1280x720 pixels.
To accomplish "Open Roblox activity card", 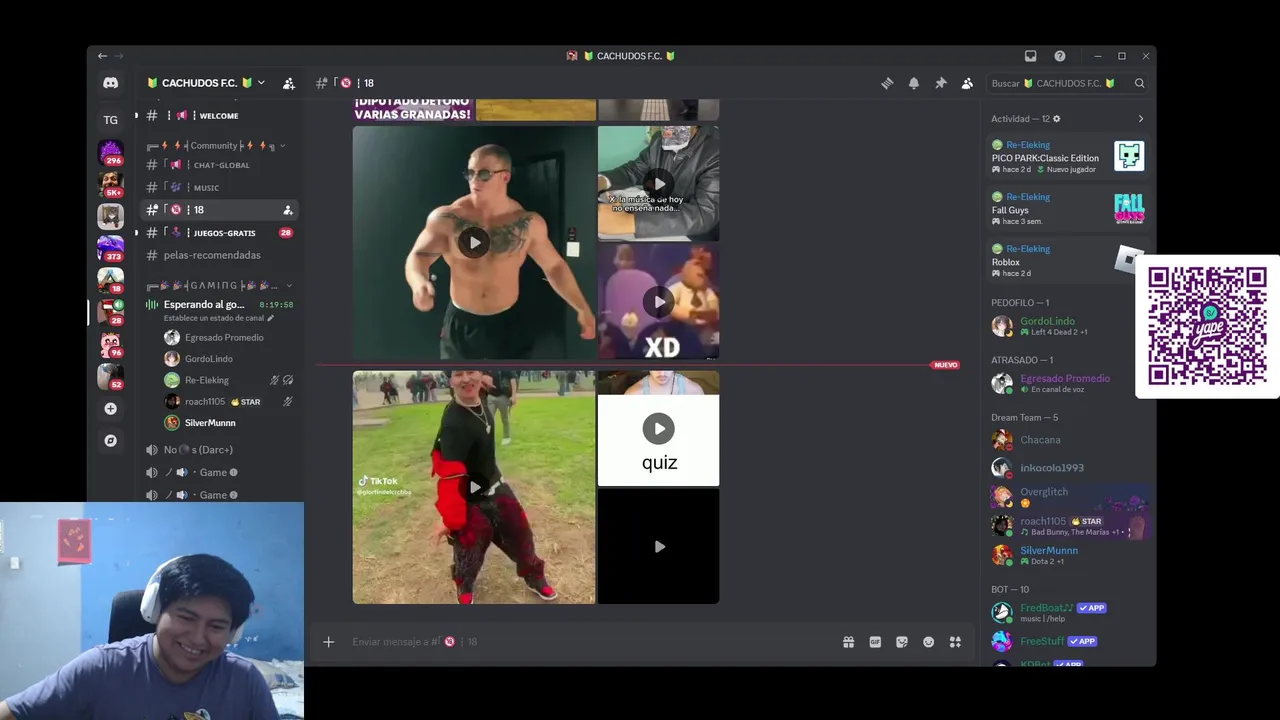I will [1066, 261].
